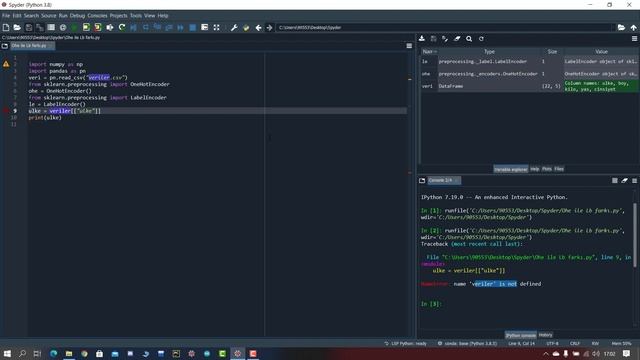Open the IPython console options menu
Viewport: 640px width, 360px height.
634,180
